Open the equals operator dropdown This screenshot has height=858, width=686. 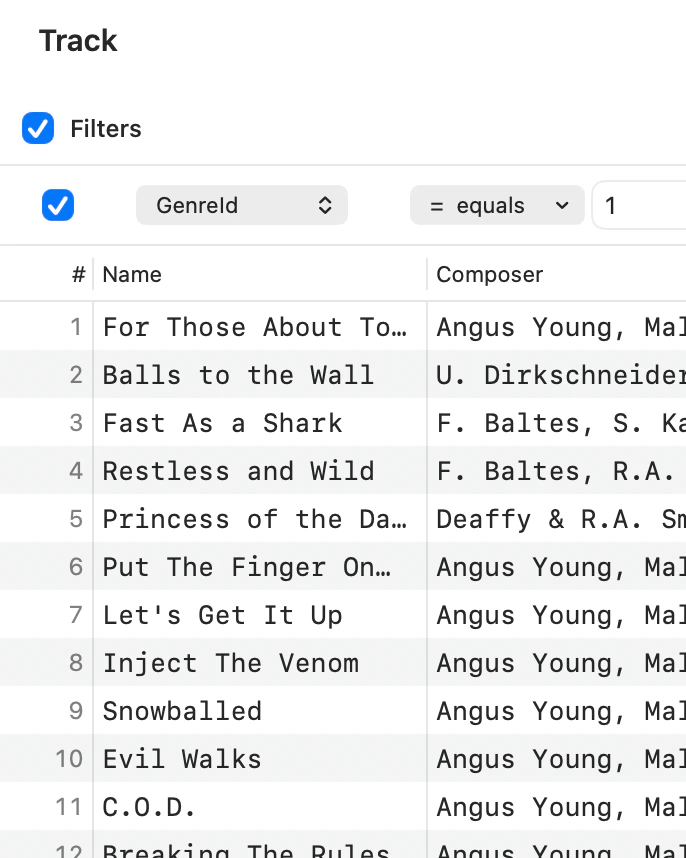pyautogui.click(x=497, y=205)
